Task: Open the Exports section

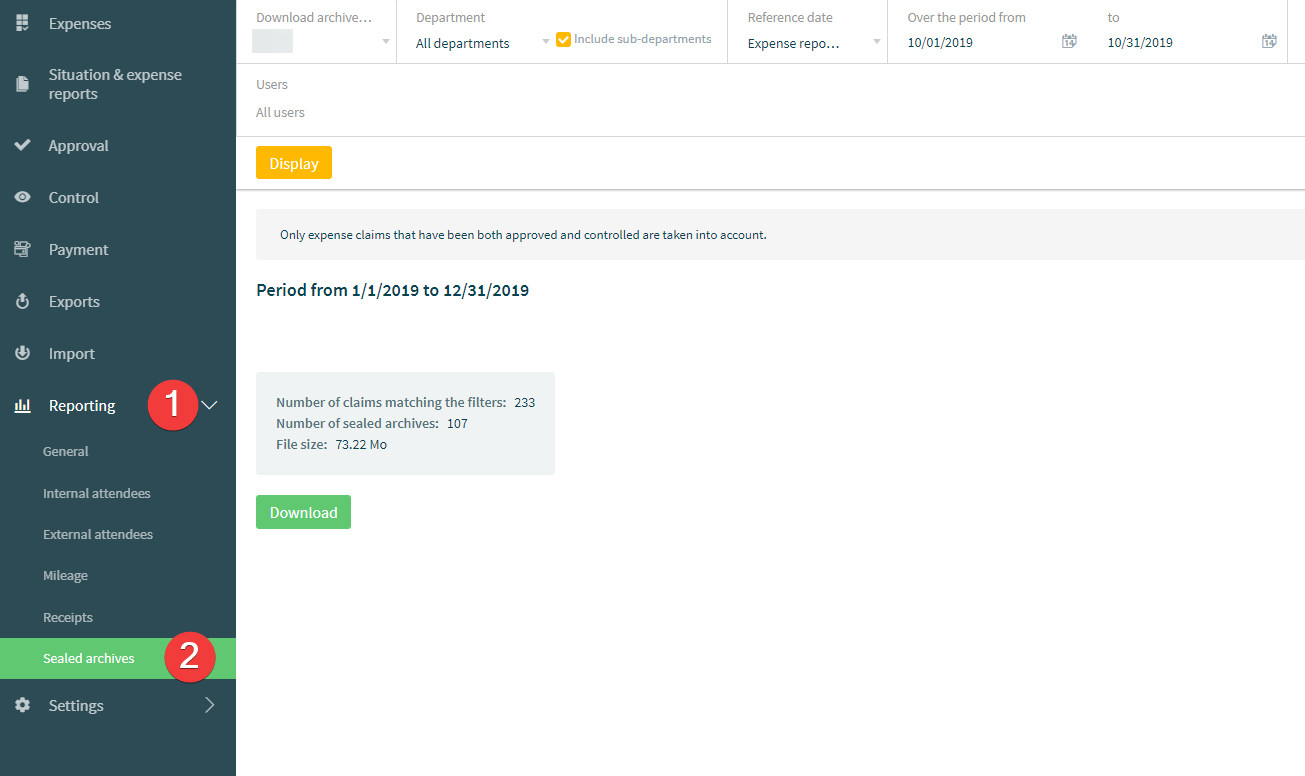Action: coord(74,301)
